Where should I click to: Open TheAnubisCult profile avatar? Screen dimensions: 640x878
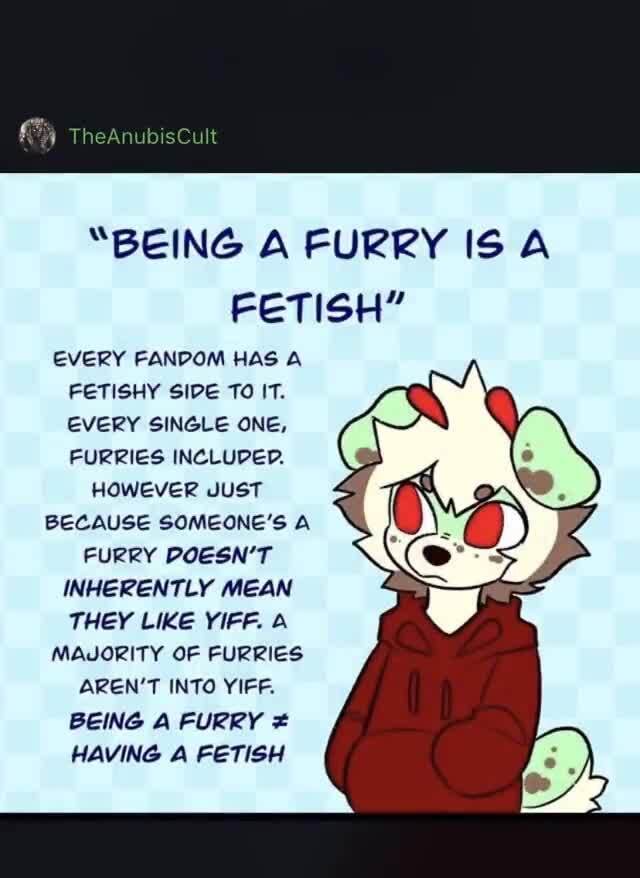(37, 136)
